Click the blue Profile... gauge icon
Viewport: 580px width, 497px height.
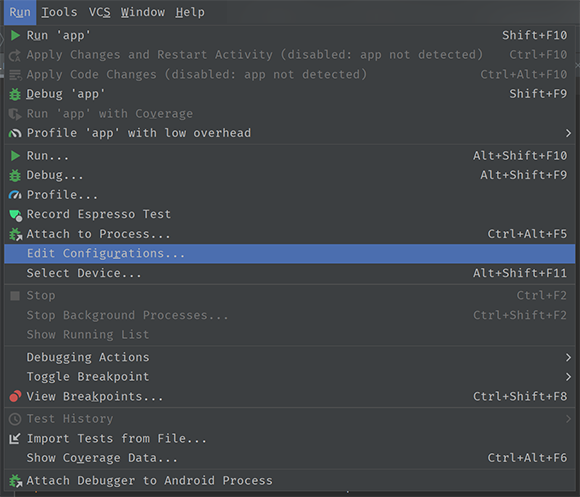click(x=15, y=195)
